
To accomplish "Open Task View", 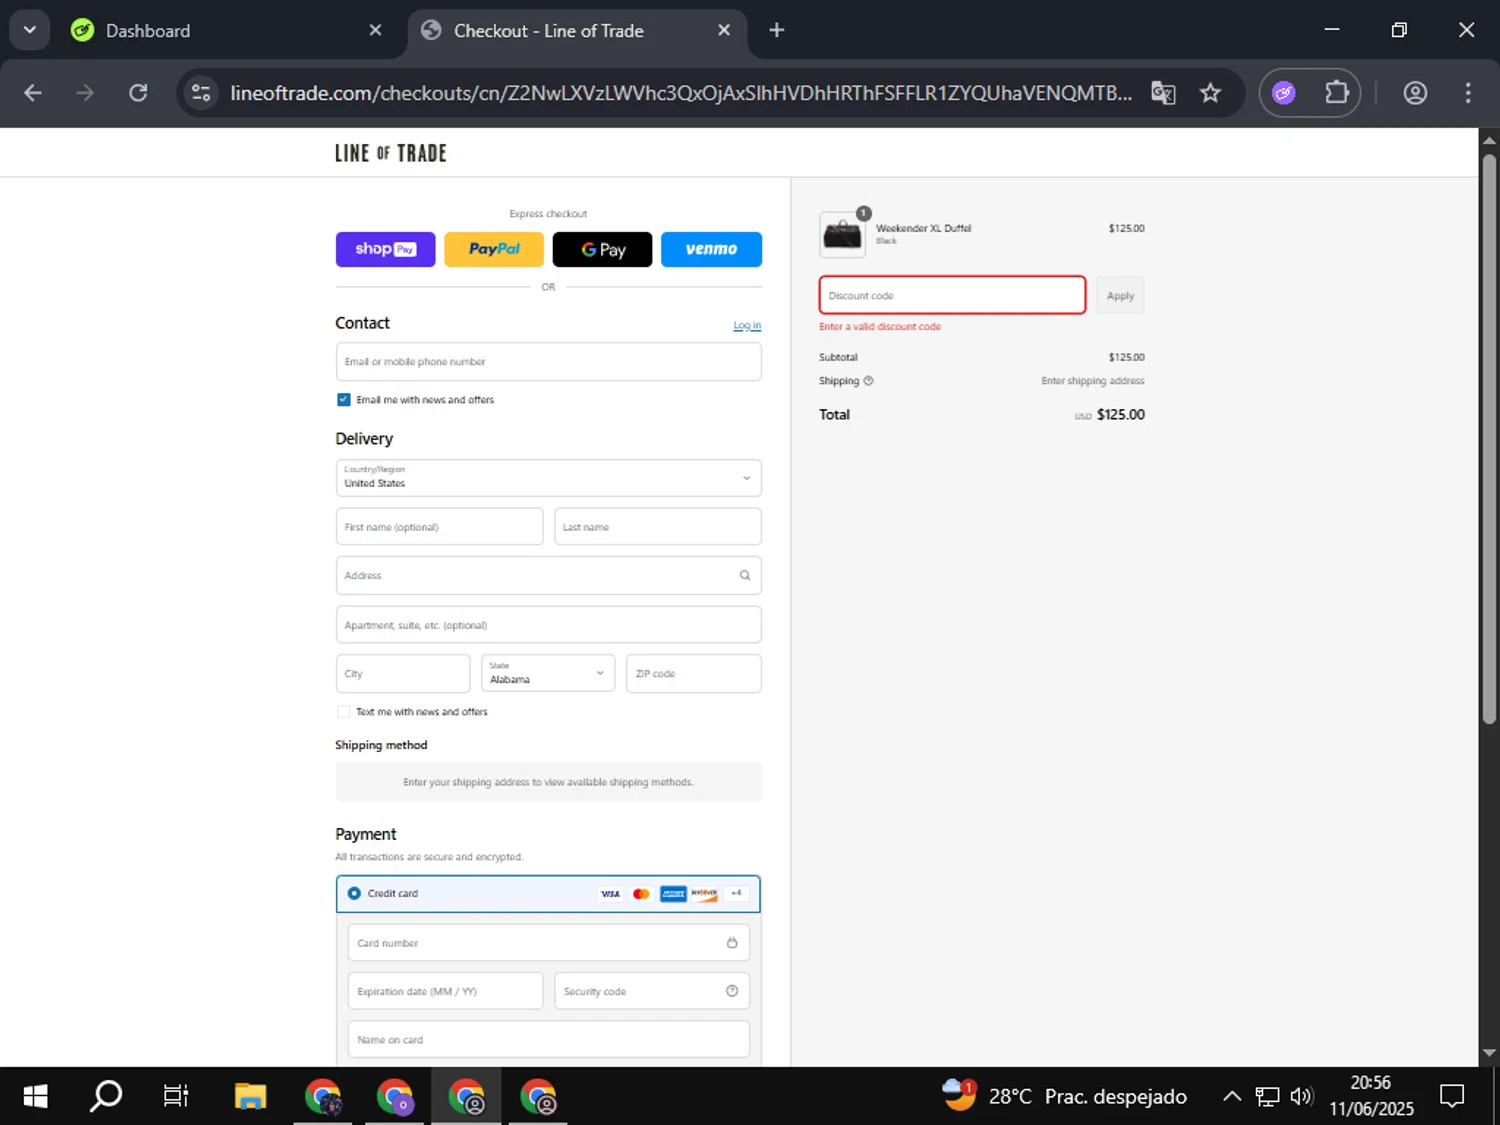I will [176, 1096].
